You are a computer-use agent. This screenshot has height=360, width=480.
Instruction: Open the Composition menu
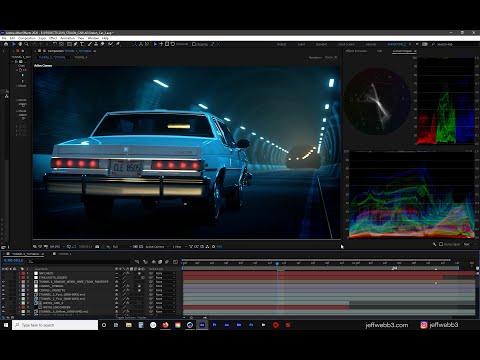[27, 38]
